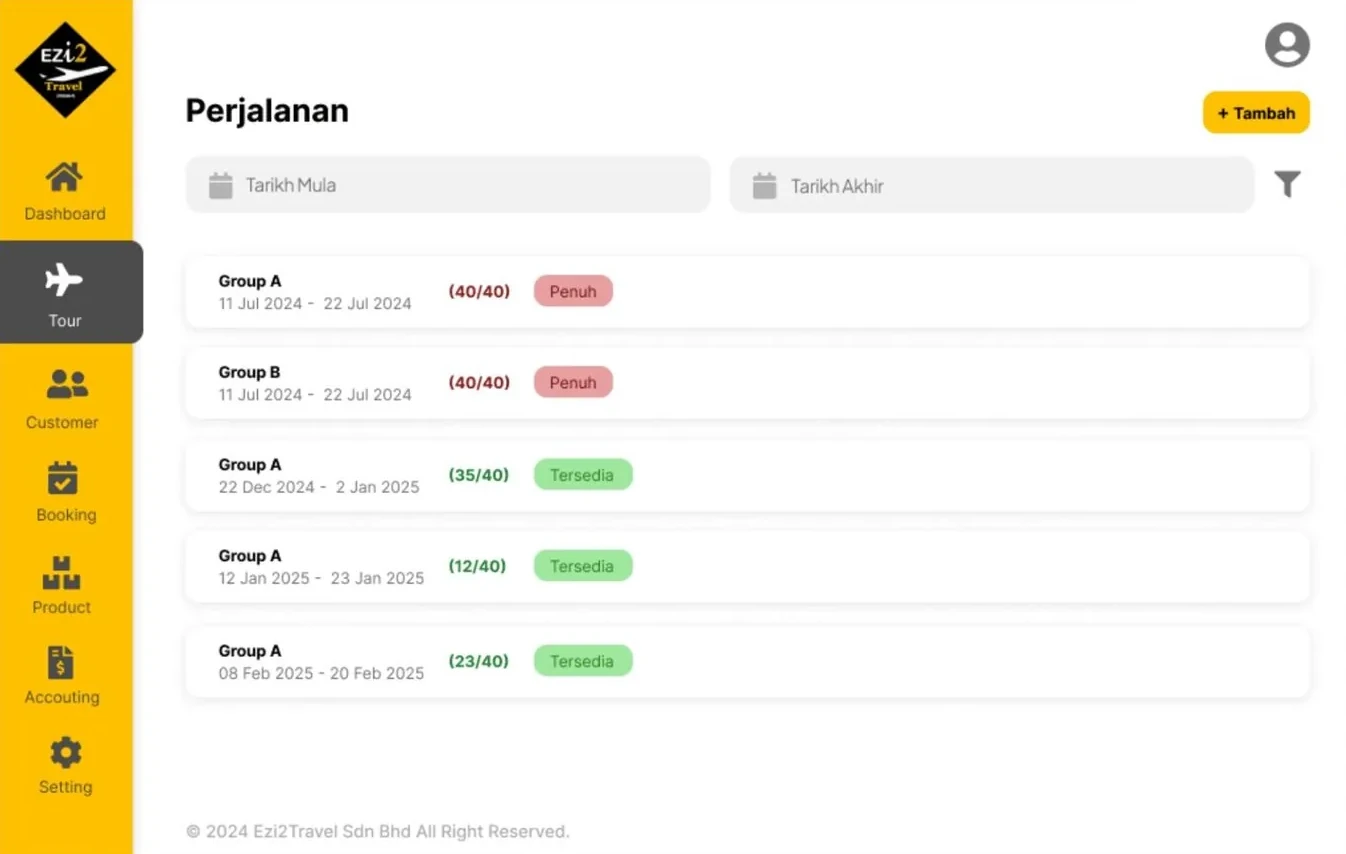Click Penuh badge on Group B row
1346x854 pixels.
[573, 382]
